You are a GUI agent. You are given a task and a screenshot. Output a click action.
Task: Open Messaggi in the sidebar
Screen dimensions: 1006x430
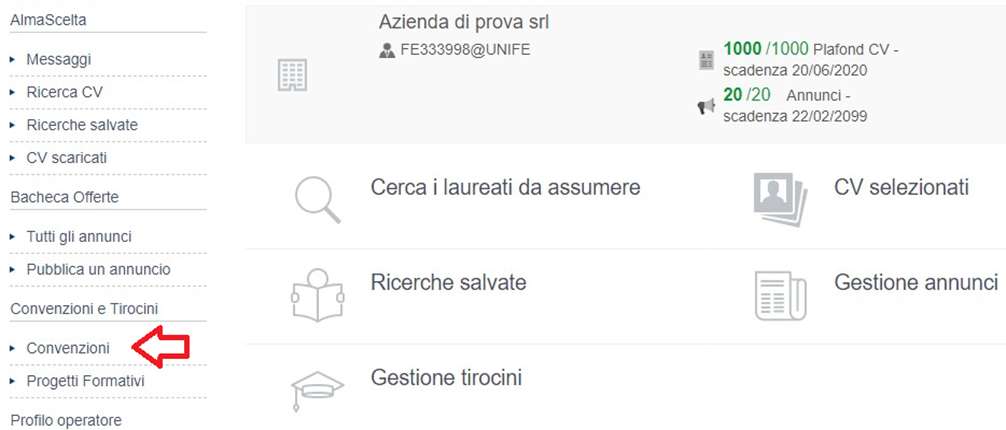pos(59,60)
